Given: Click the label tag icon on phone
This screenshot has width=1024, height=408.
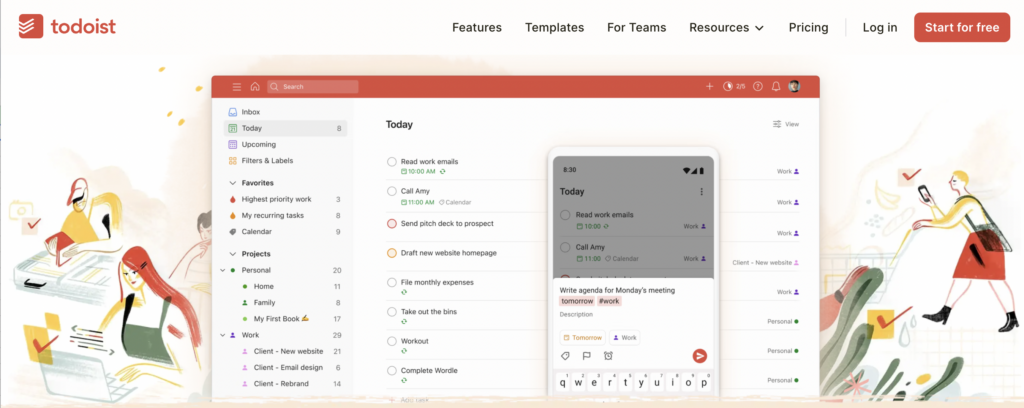Looking at the screenshot, I should [x=566, y=356].
